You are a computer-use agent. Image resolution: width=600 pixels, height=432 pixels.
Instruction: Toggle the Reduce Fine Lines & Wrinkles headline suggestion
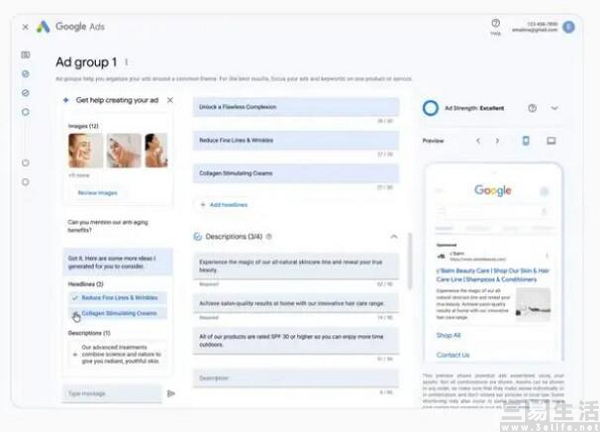point(76,298)
